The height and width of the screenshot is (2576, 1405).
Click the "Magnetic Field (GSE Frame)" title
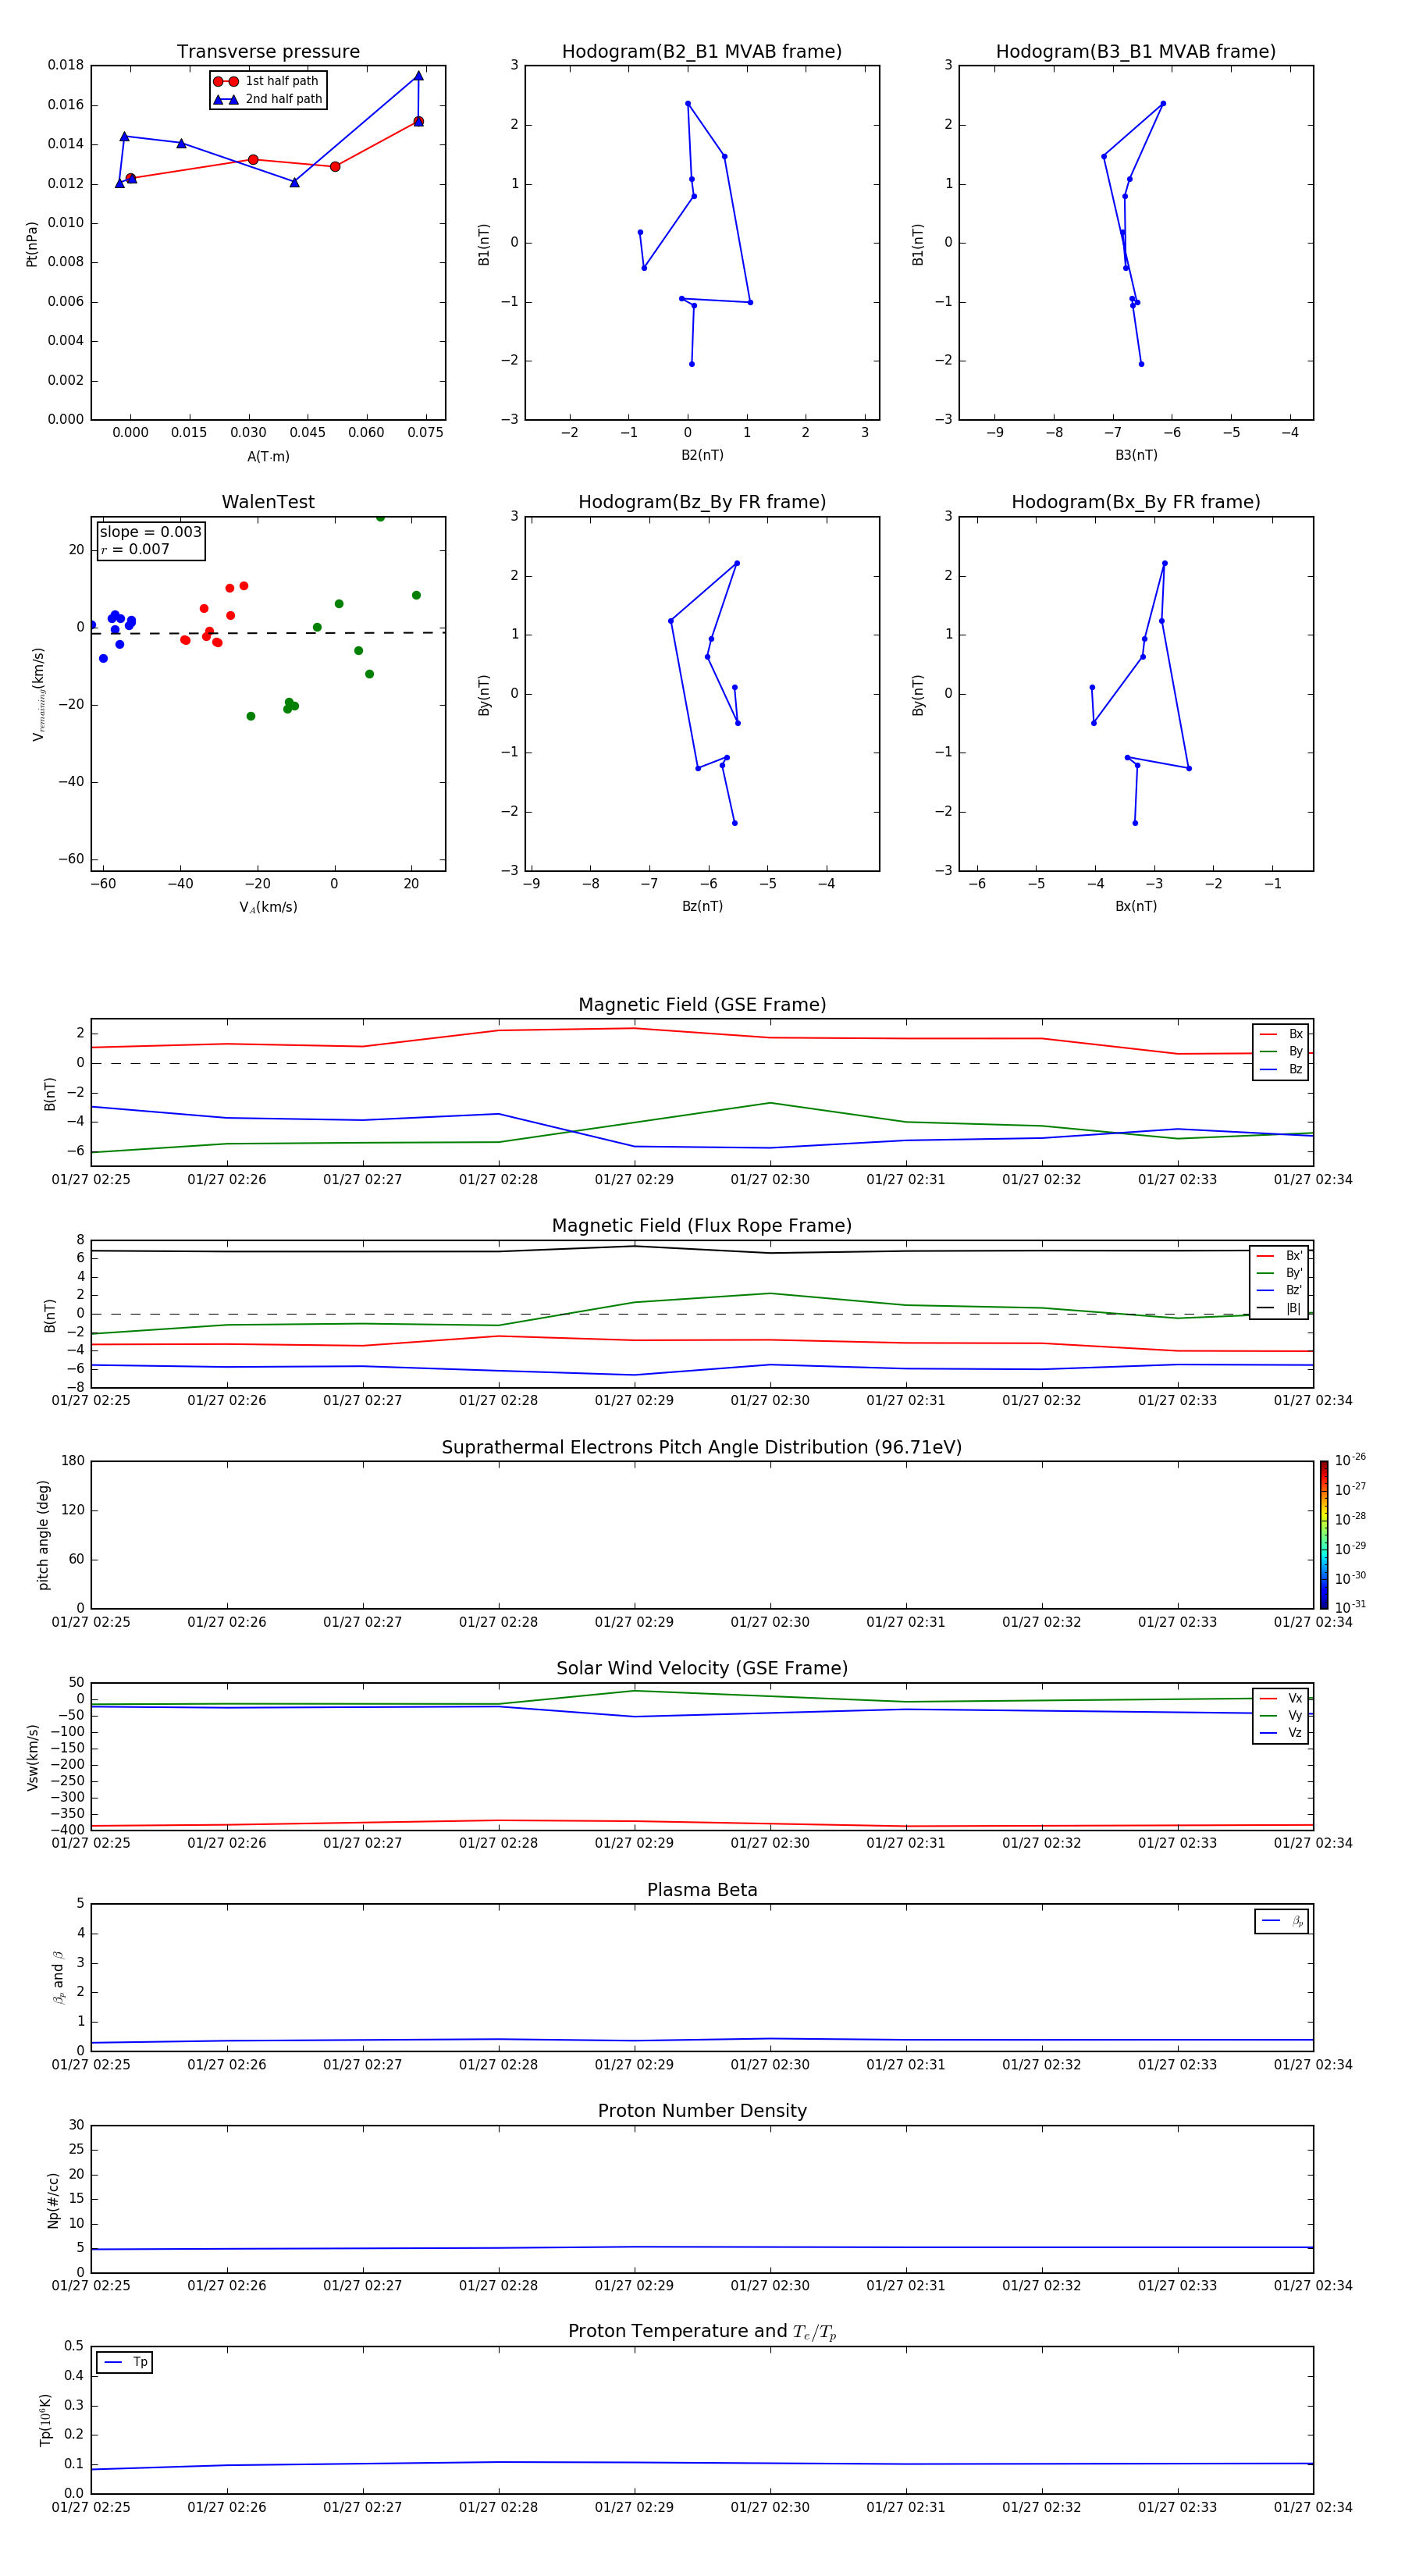point(702,1005)
